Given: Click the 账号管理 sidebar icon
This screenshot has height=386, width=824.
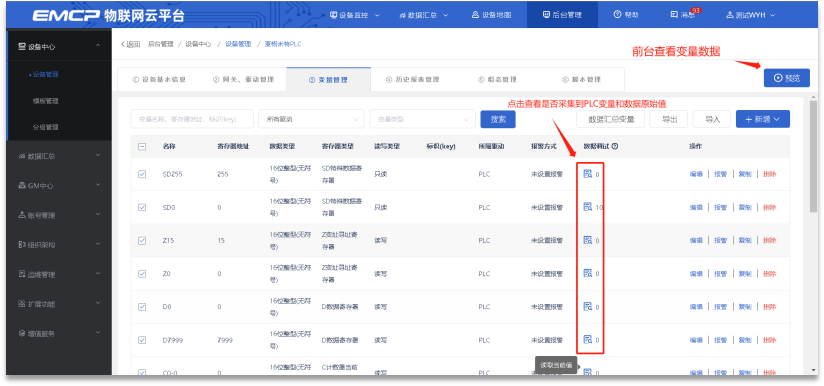Looking at the screenshot, I should (x=22, y=215).
